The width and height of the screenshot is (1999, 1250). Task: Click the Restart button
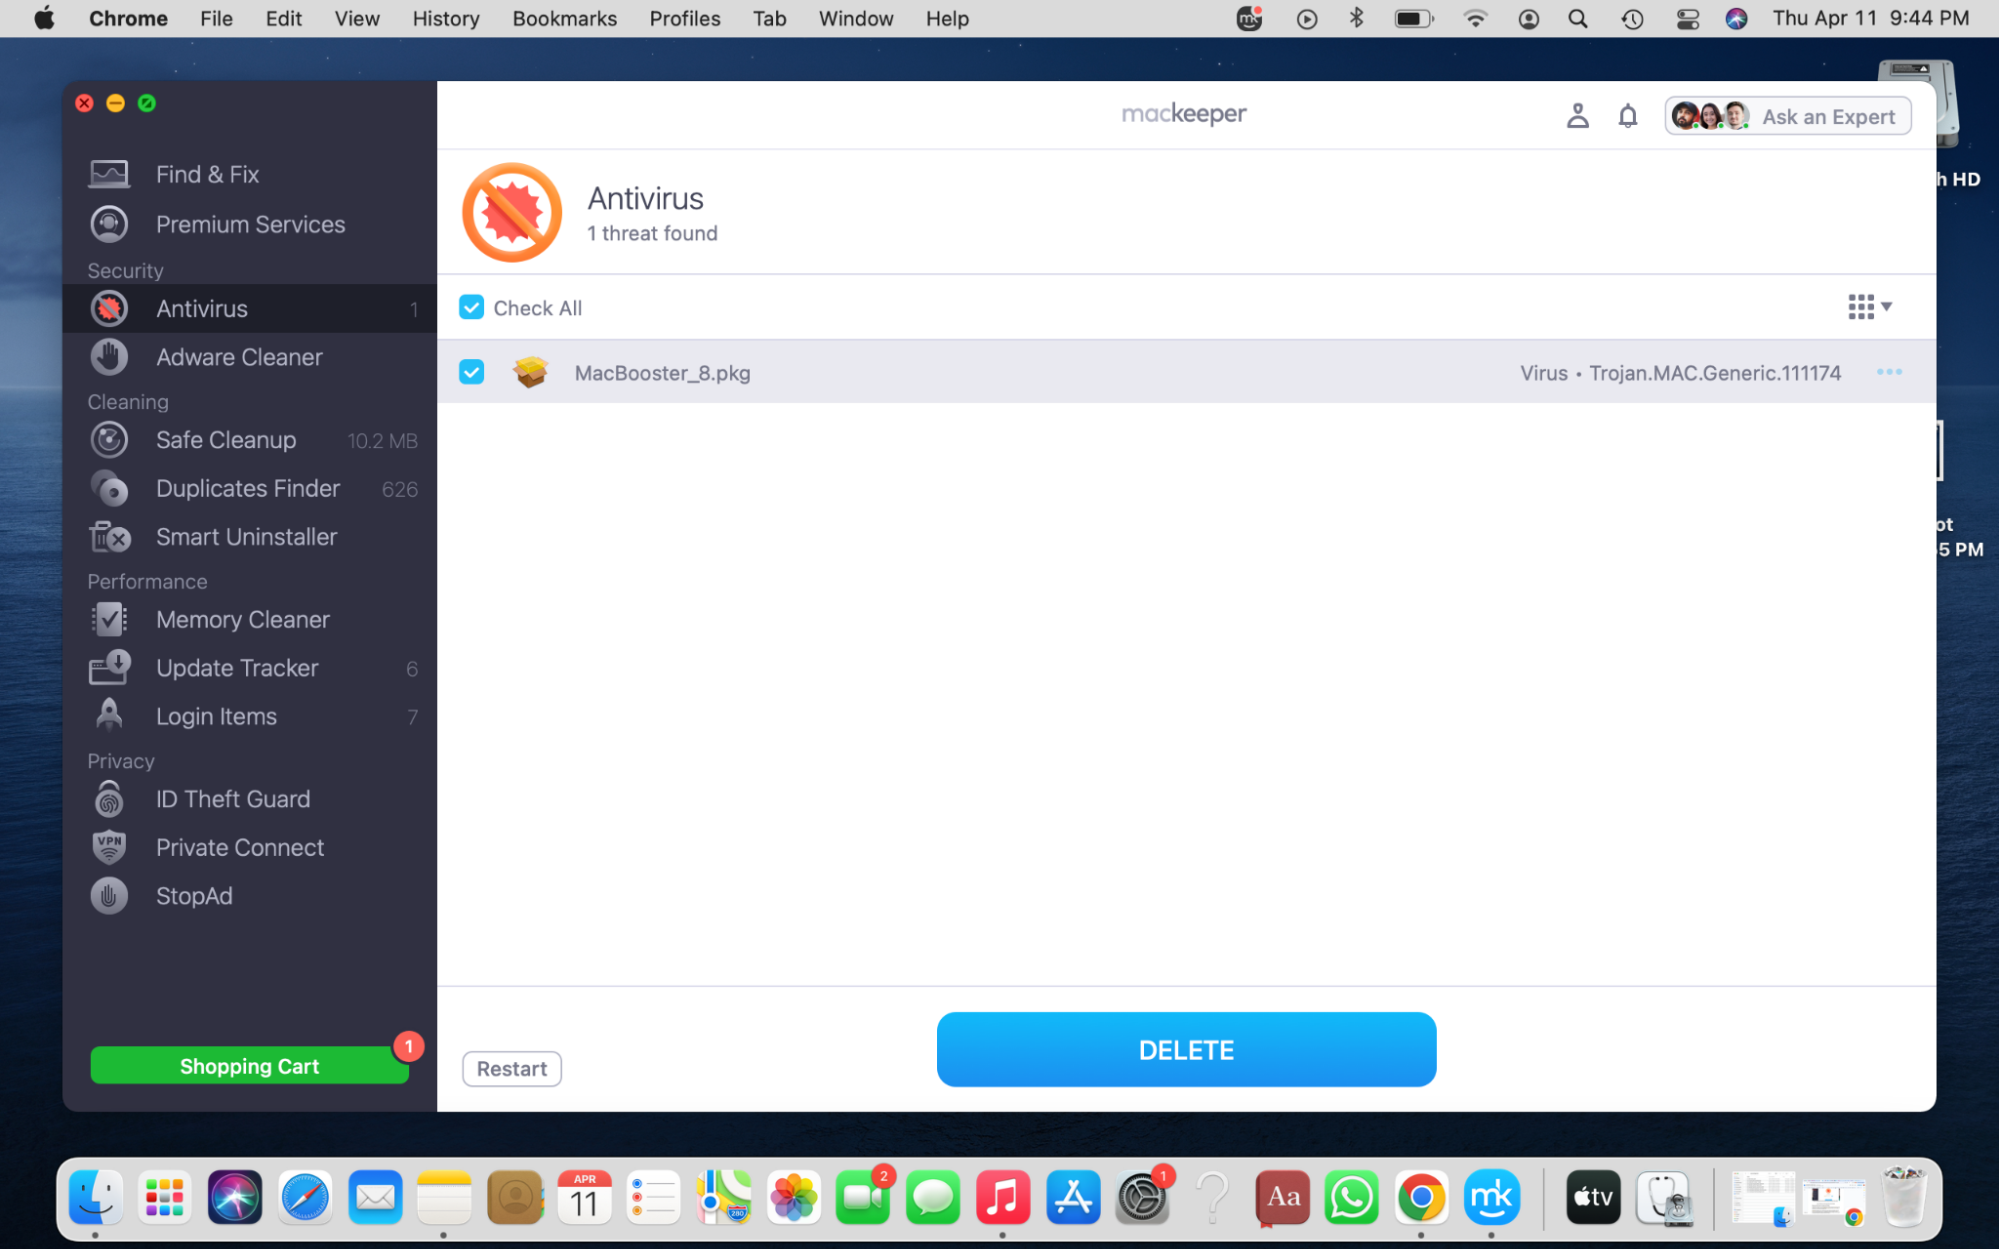click(x=511, y=1068)
